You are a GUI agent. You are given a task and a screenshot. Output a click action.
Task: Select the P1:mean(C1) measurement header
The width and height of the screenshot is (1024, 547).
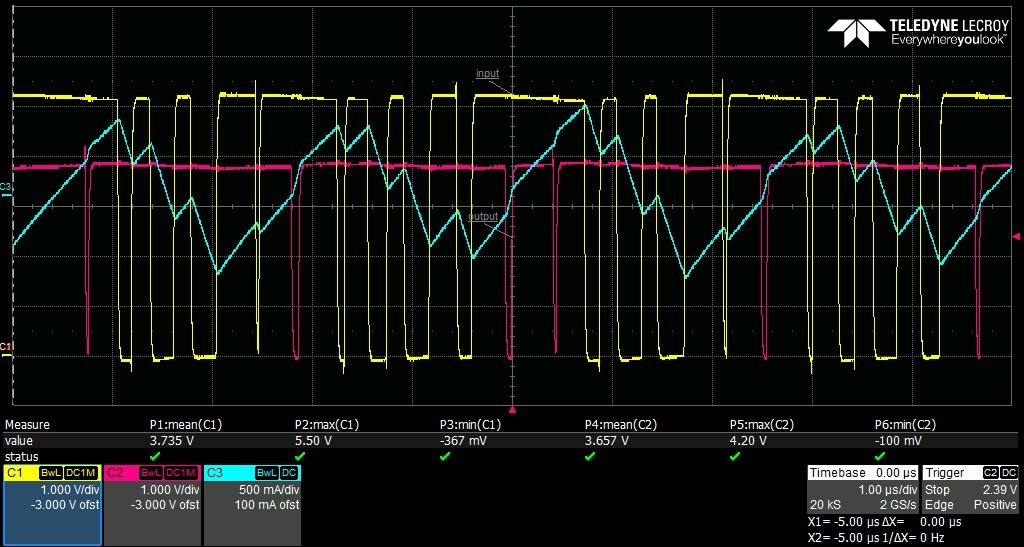coord(186,425)
